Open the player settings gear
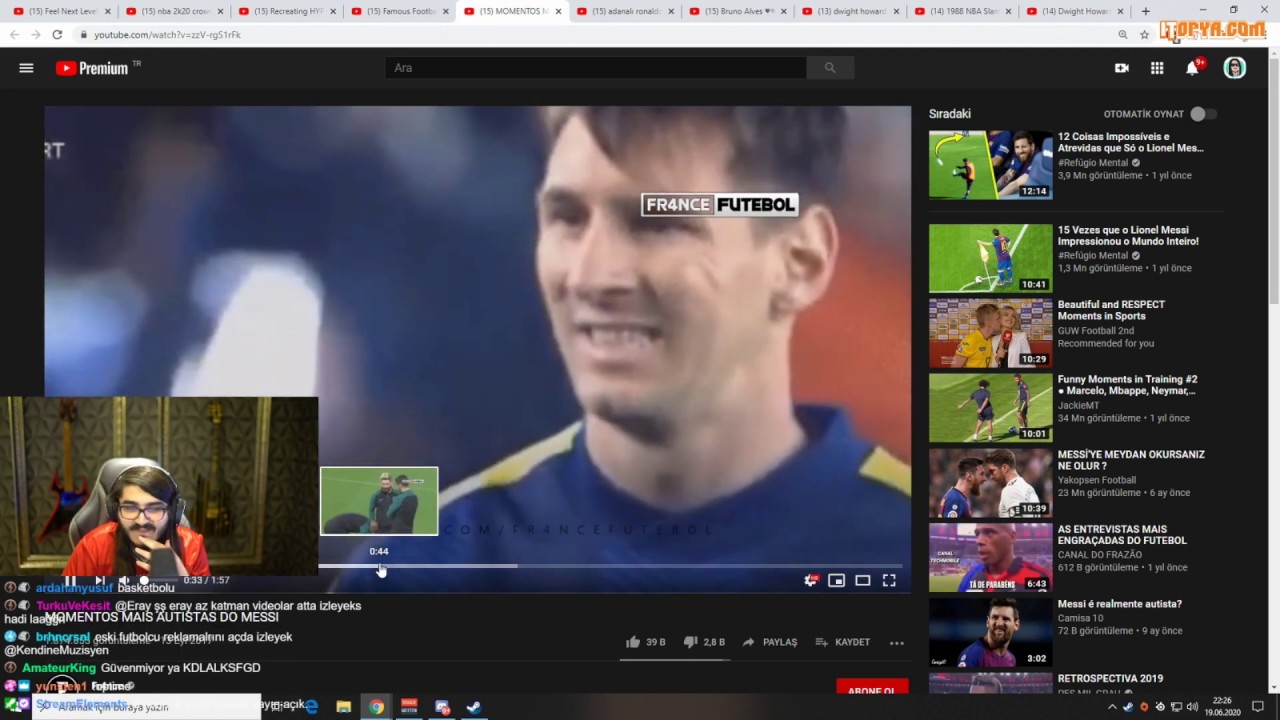The width and height of the screenshot is (1280, 720). coord(811,580)
